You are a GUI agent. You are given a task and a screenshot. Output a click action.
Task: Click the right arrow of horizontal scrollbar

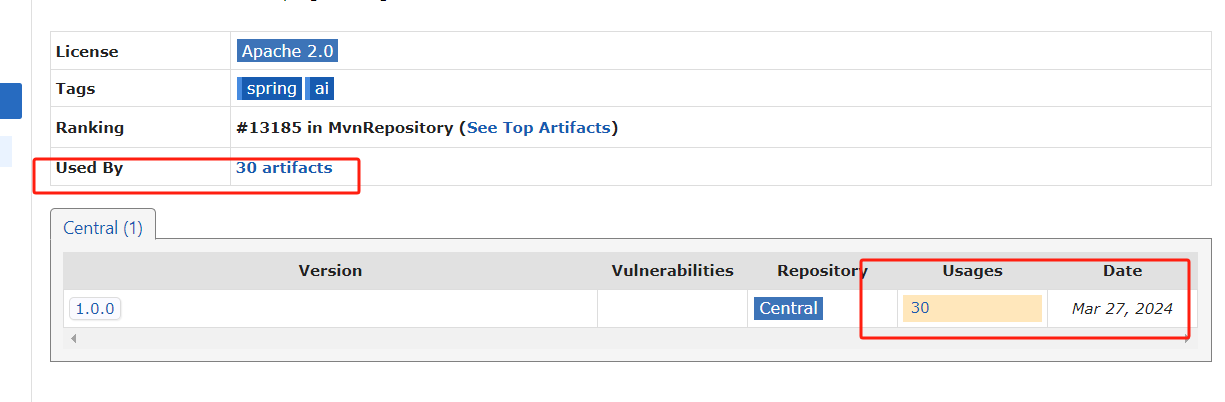coord(1186,338)
